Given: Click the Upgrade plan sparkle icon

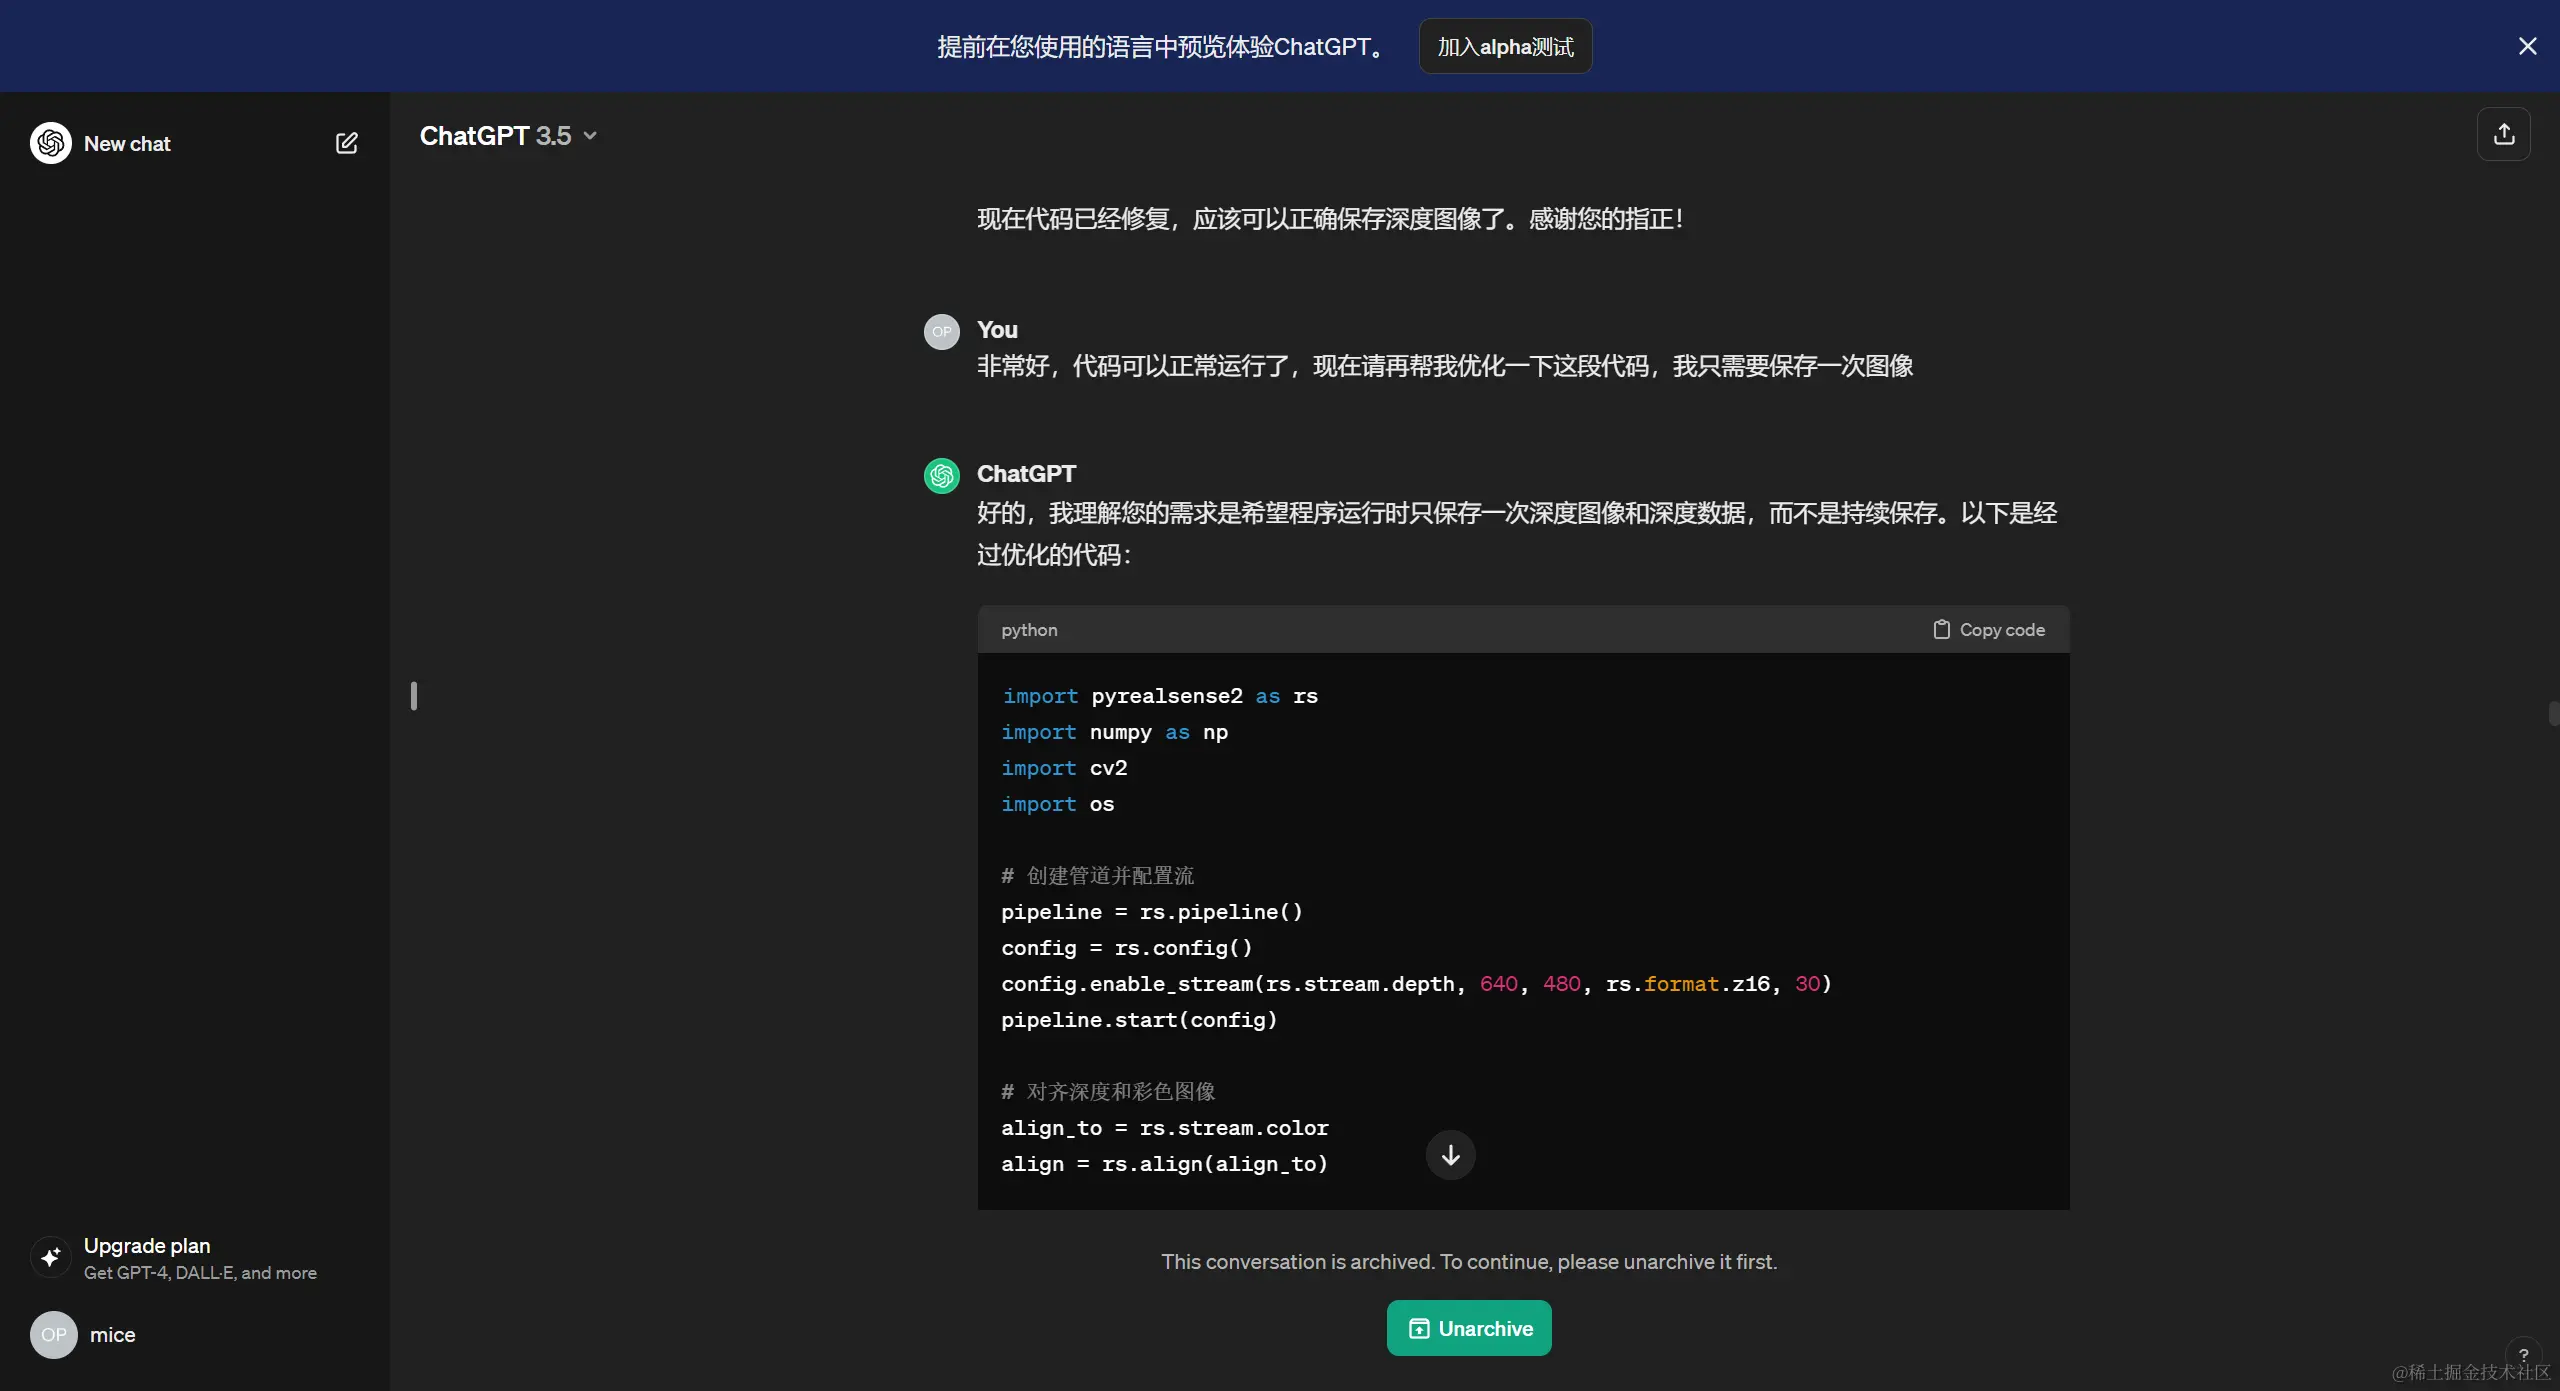Looking at the screenshot, I should tap(51, 1257).
